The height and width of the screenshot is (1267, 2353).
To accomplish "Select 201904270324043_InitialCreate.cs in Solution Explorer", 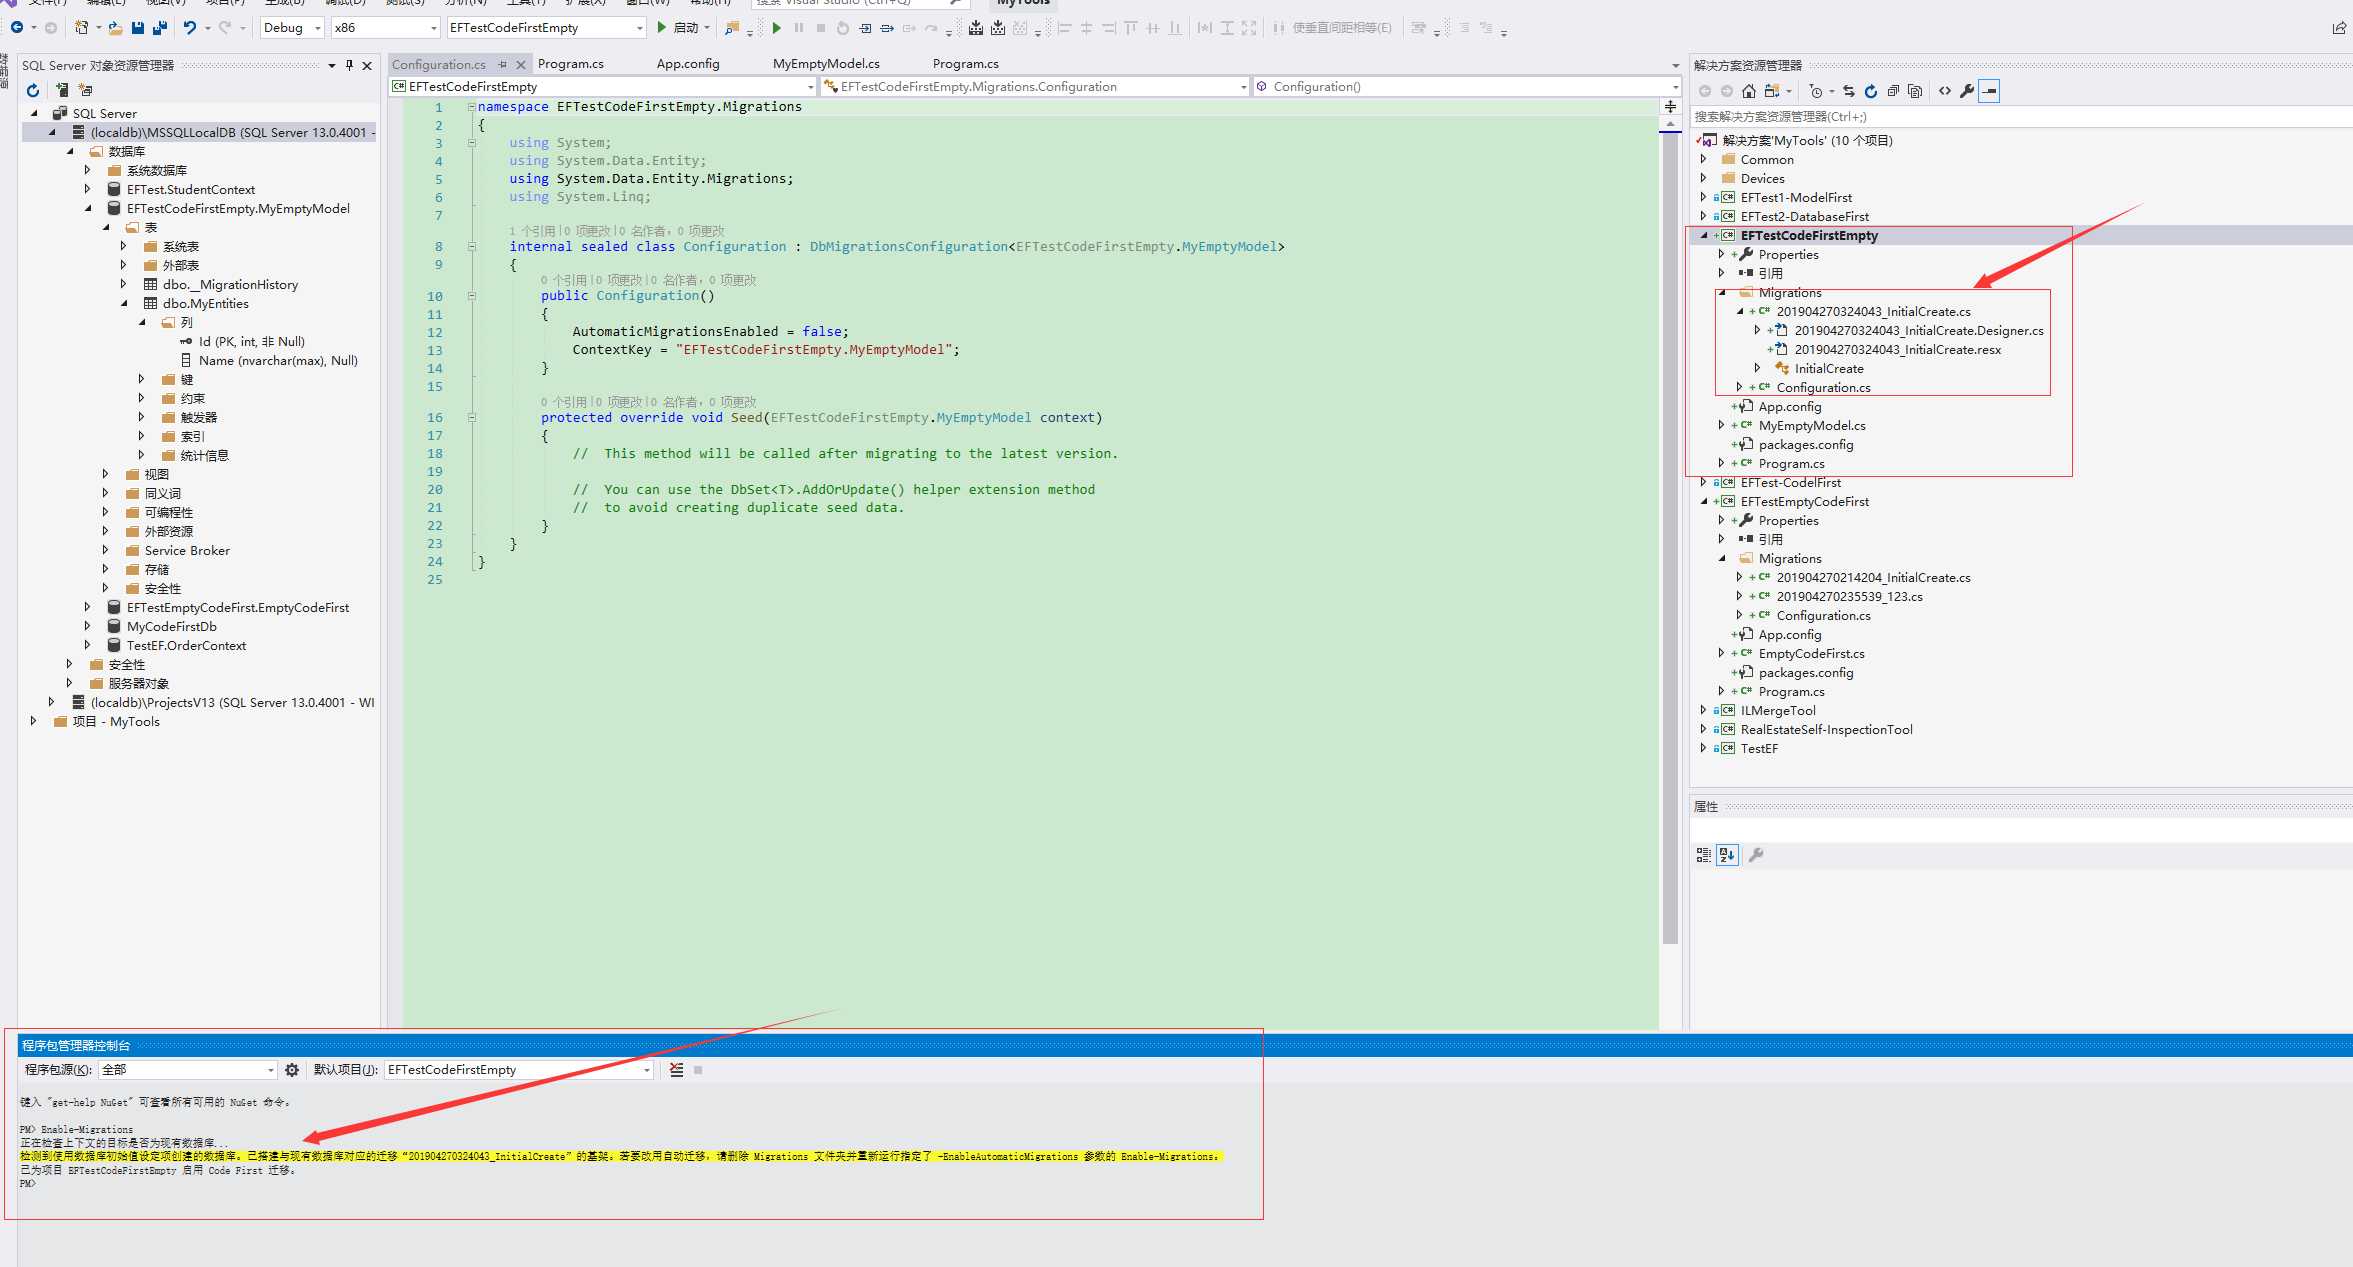I will coord(1873,312).
